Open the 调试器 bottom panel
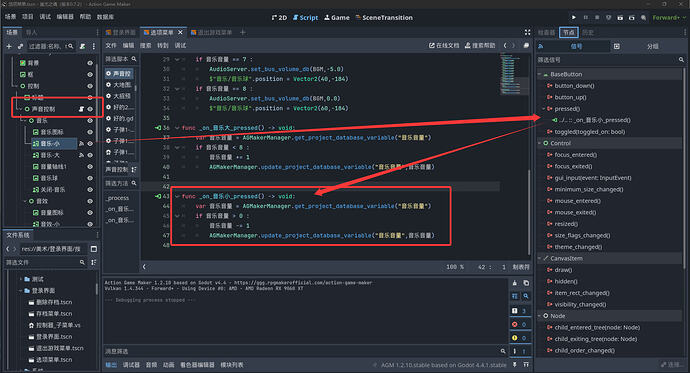The width and height of the screenshot is (690, 373). [x=131, y=365]
